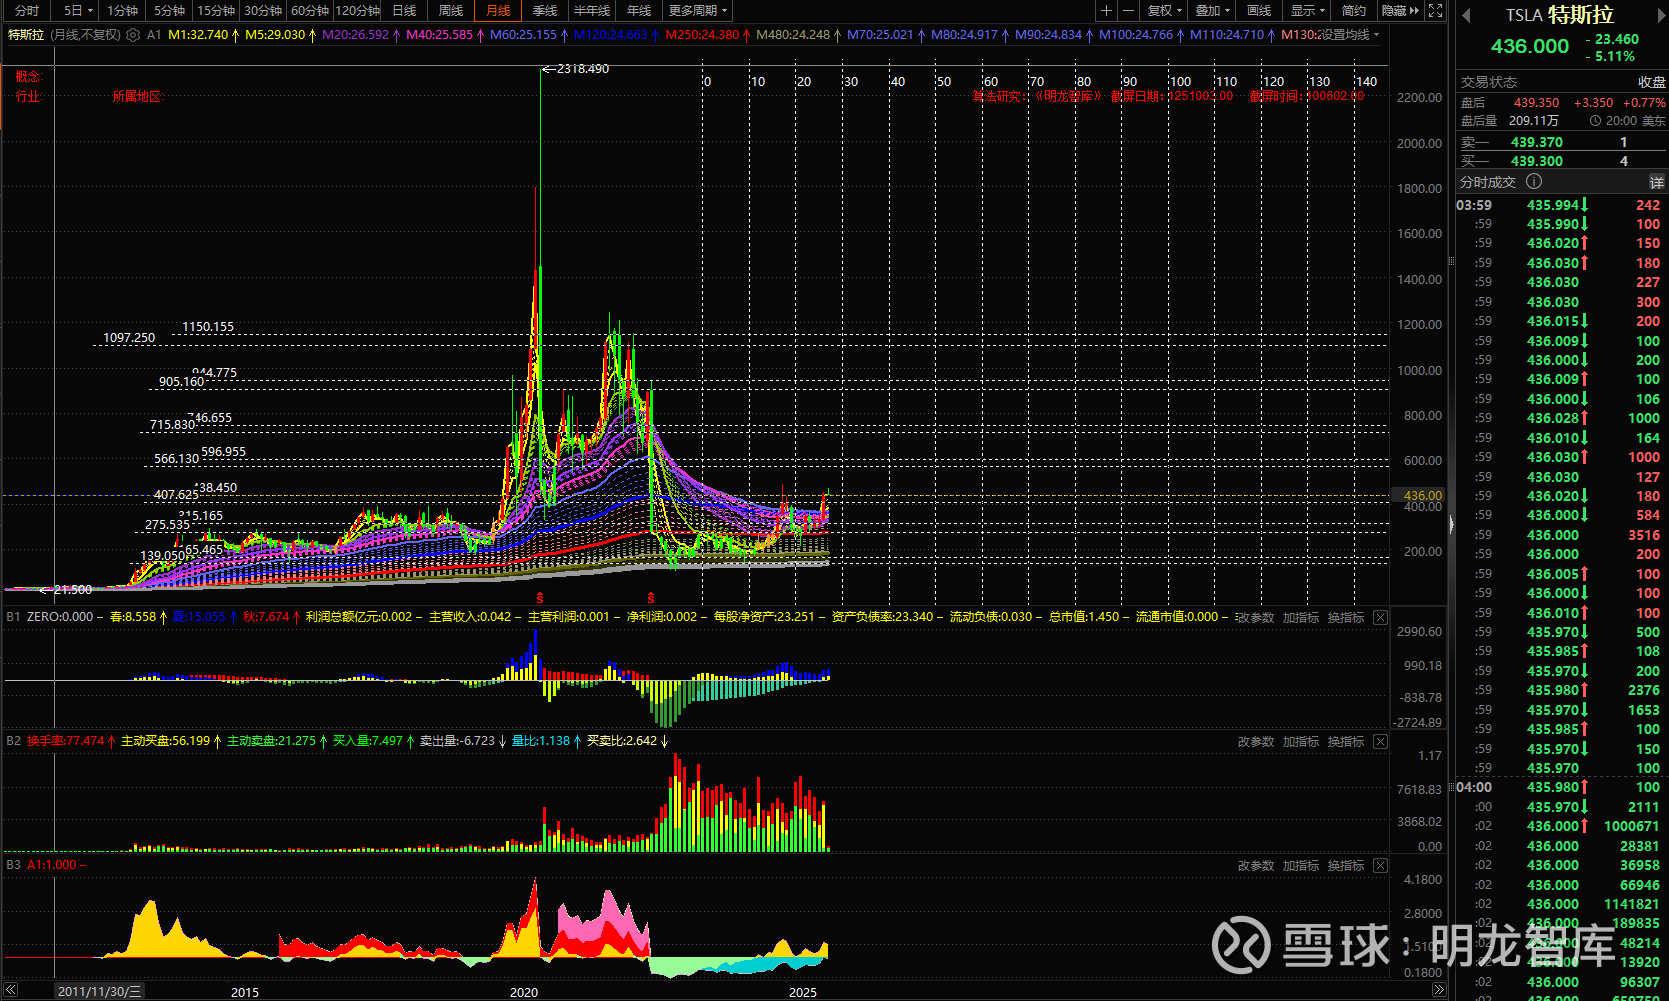This screenshot has height=1001, width=1669.
Task: Click 加指标 in the B1 panel
Action: (x=1300, y=618)
